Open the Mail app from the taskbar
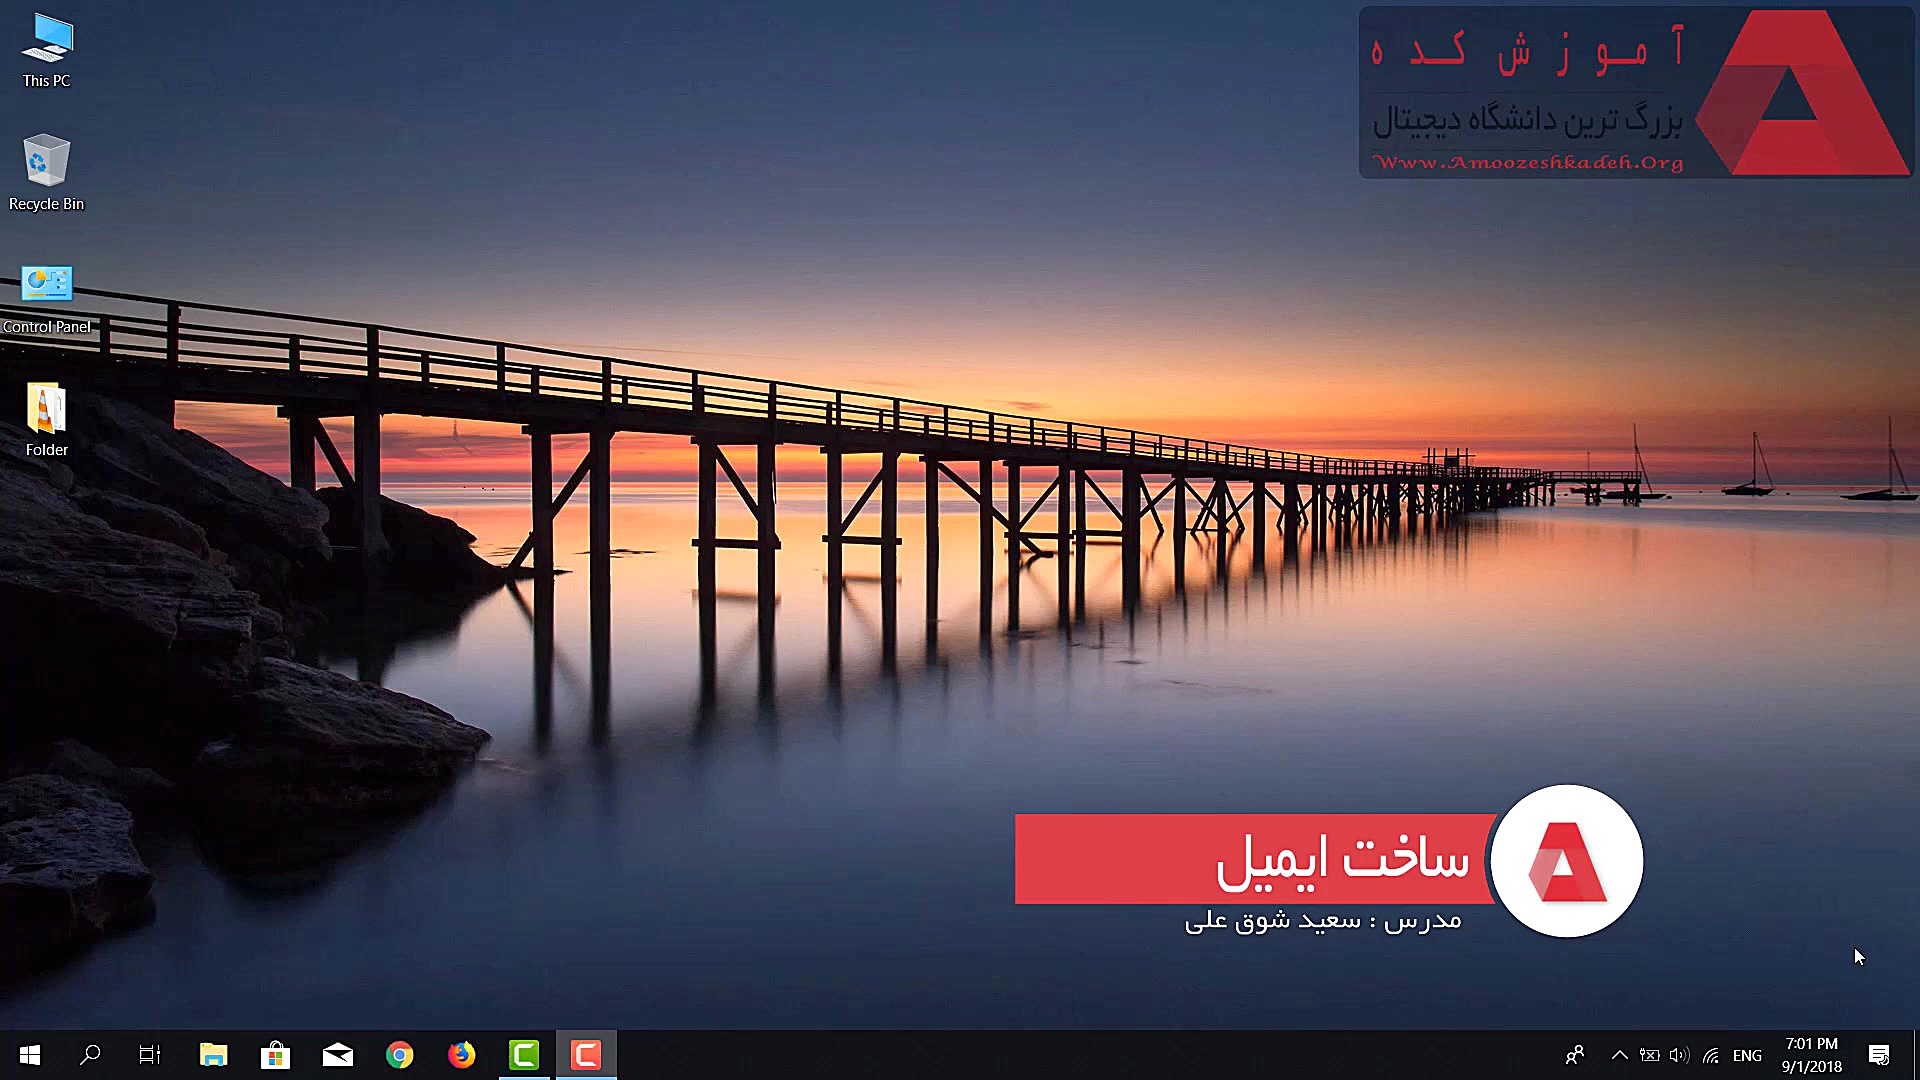This screenshot has height=1080, width=1920. (337, 1055)
